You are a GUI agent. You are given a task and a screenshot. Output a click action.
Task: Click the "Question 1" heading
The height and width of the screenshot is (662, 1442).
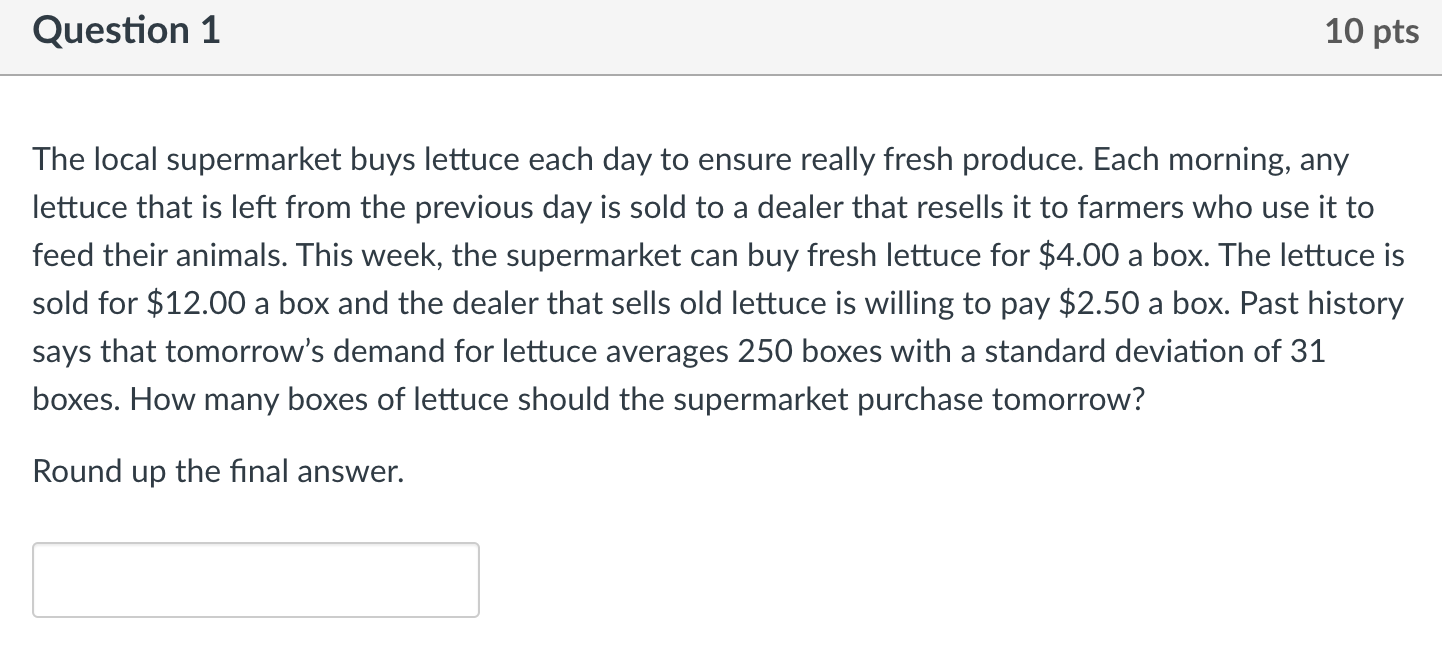click(127, 31)
